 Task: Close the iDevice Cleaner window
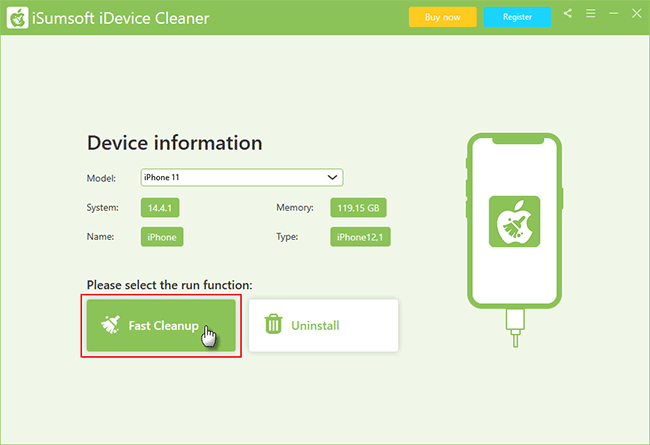637,14
